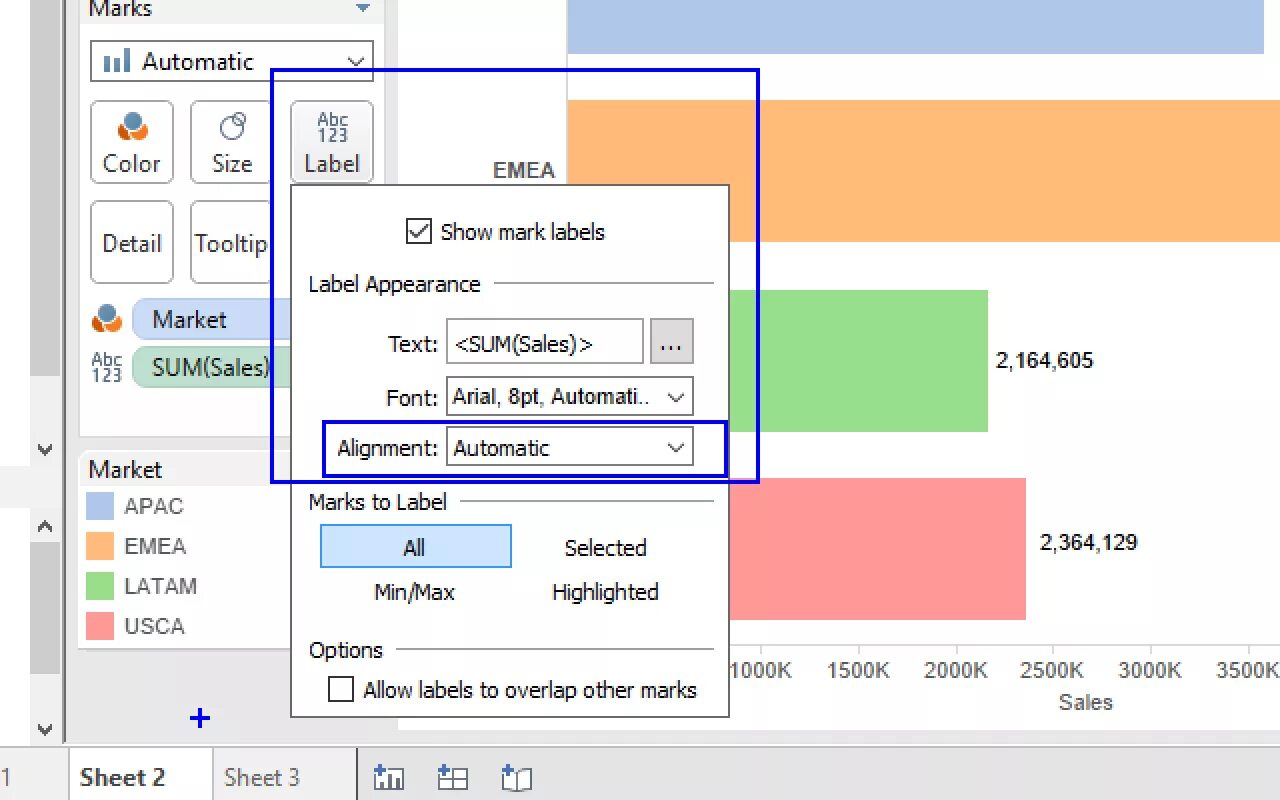Click the green LATAM bar
This screenshot has width=1280, height=800.
click(x=858, y=361)
